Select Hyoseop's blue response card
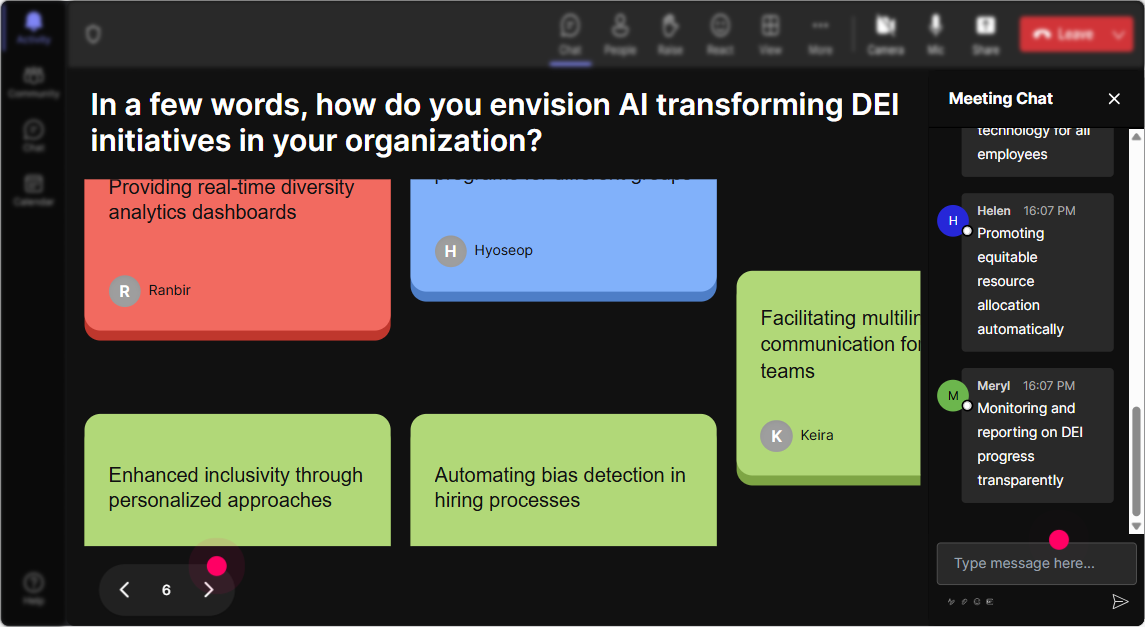Screen dimensions: 1145x627 point(563,240)
